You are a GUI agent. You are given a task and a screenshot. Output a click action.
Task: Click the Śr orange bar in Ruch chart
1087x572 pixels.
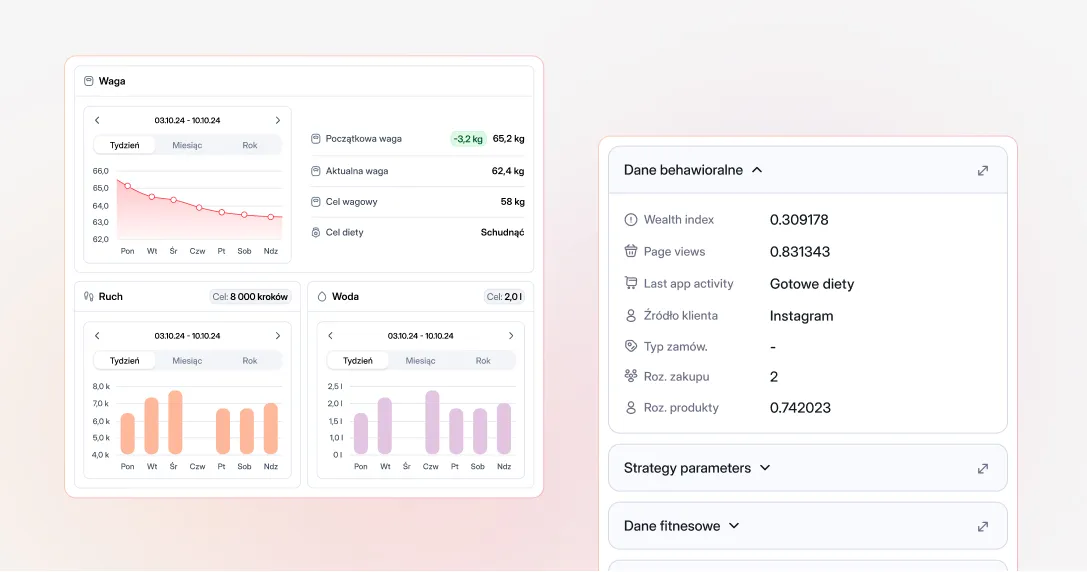175,422
